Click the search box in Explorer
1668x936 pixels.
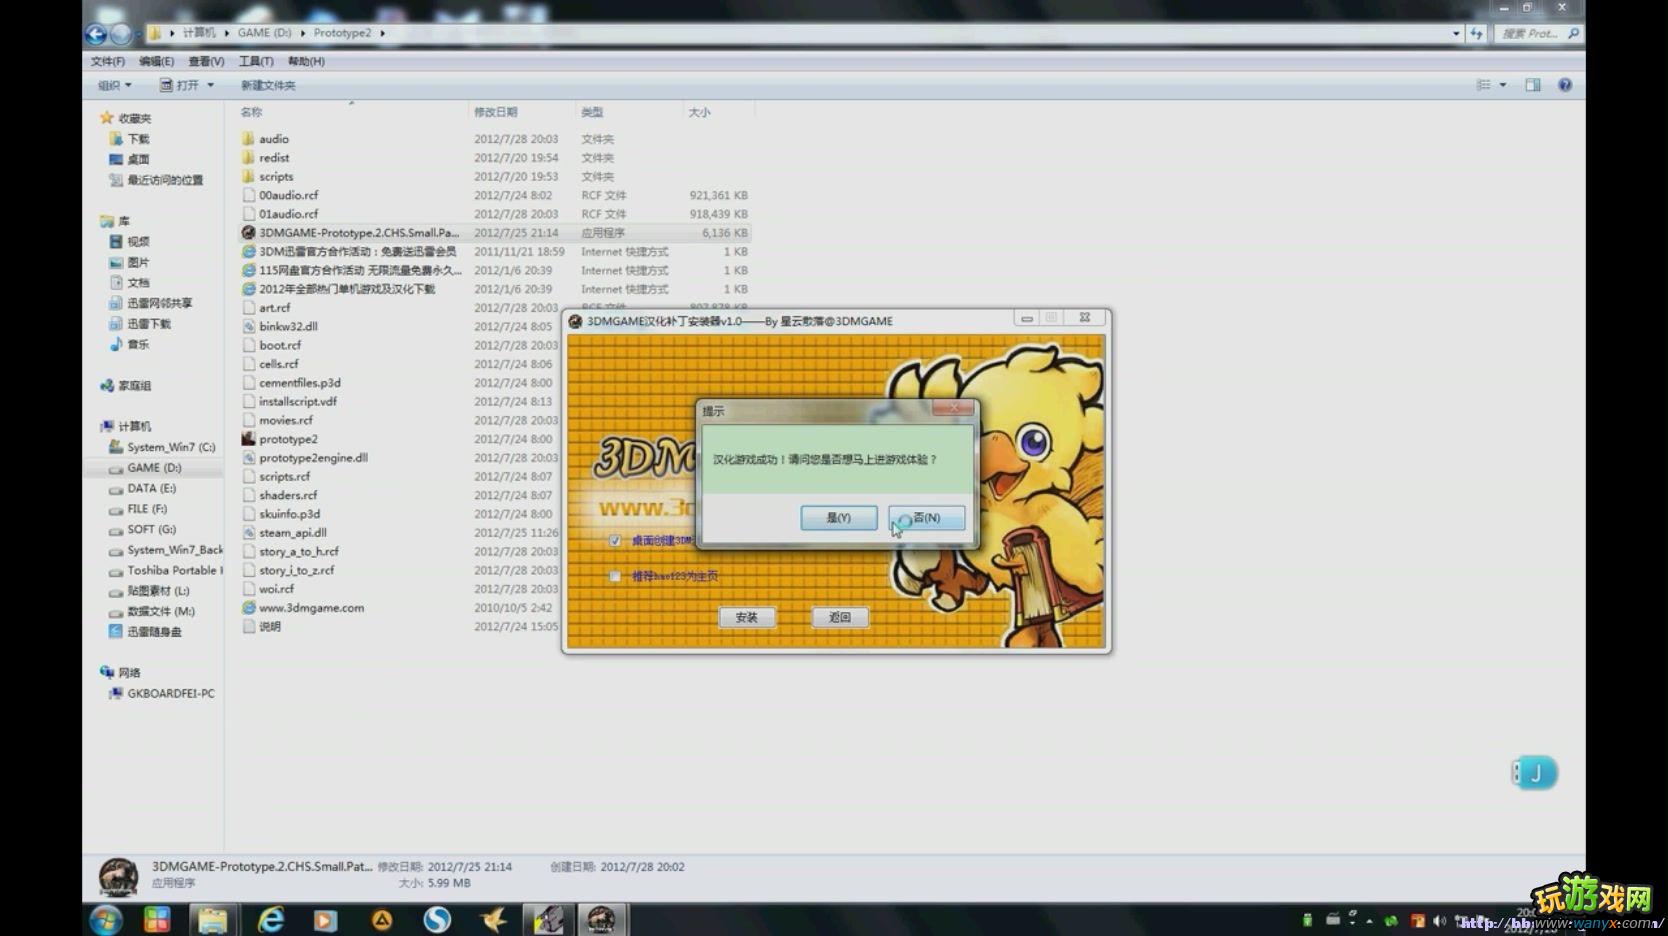(x=1539, y=33)
